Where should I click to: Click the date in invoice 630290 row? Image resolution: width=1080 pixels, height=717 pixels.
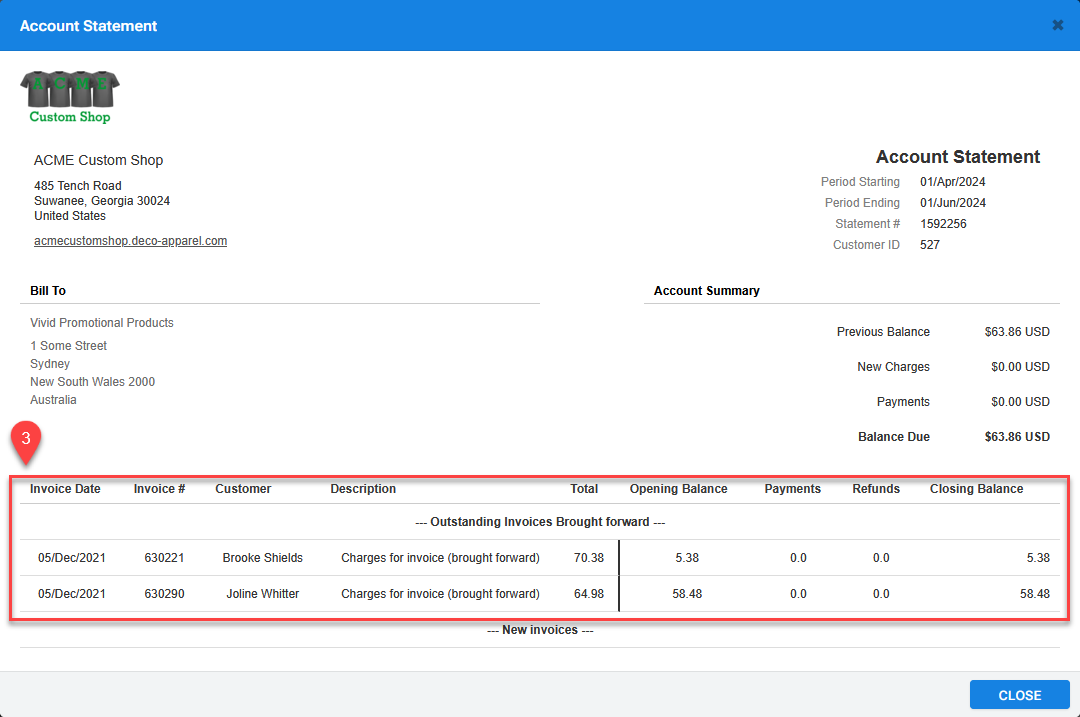pyautogui.click(x=72, y=594)
